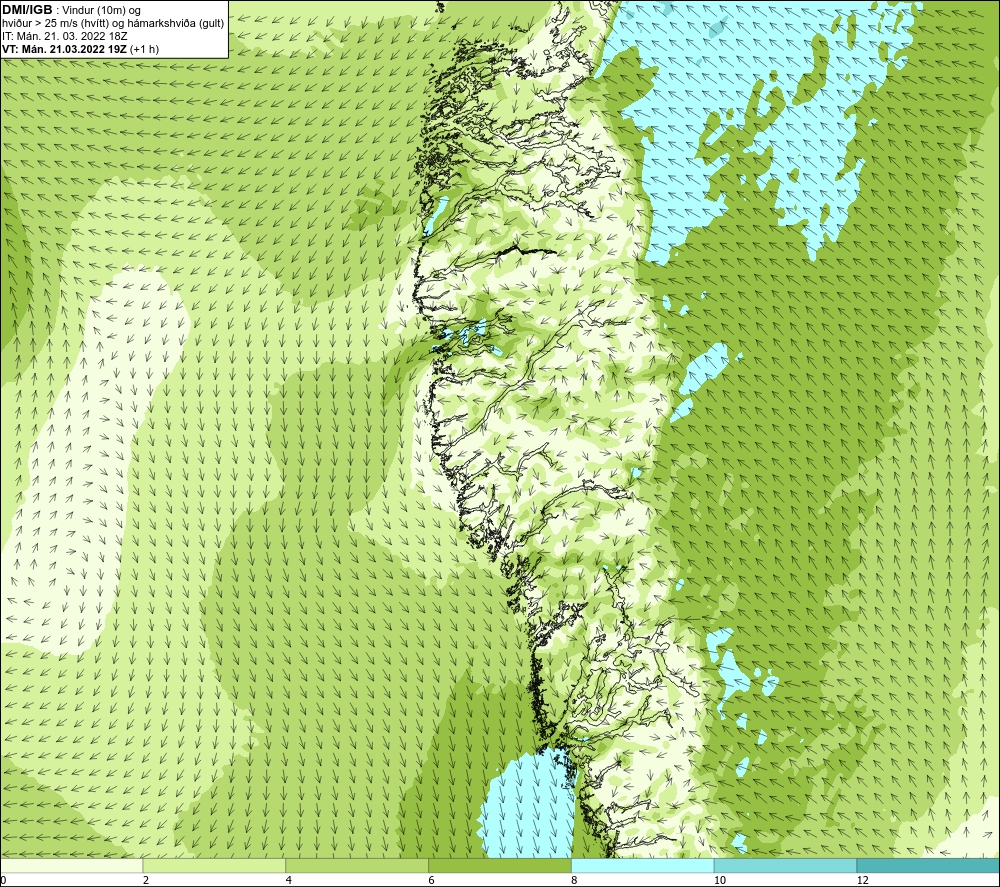Click the scale label '10'

[720, 881]
